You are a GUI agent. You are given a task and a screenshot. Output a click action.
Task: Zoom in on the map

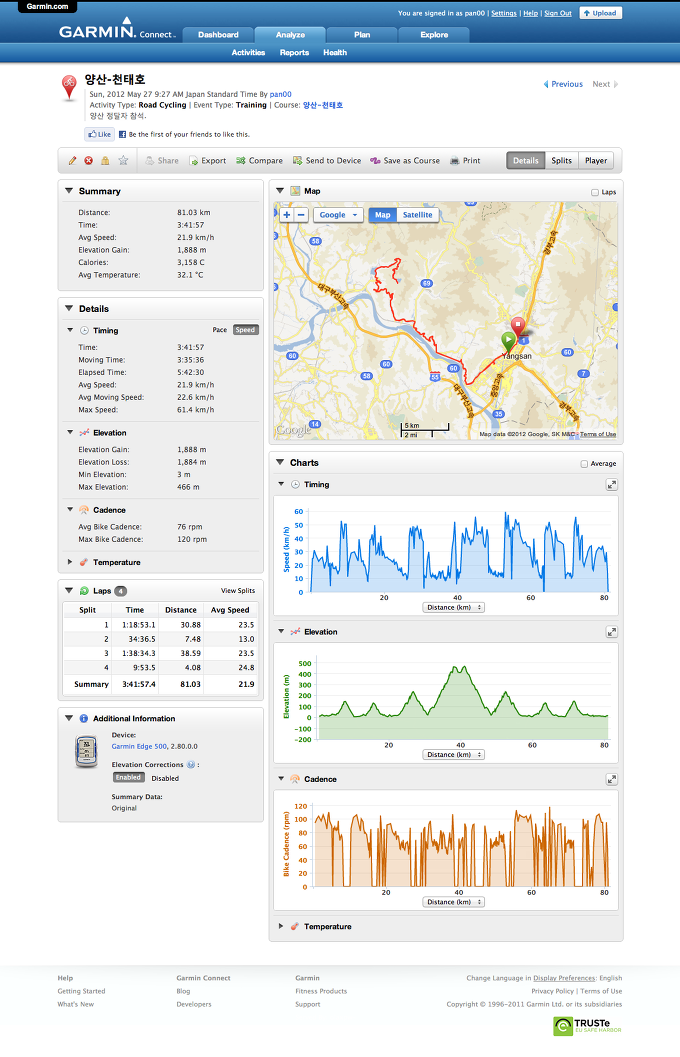point(286,215)
